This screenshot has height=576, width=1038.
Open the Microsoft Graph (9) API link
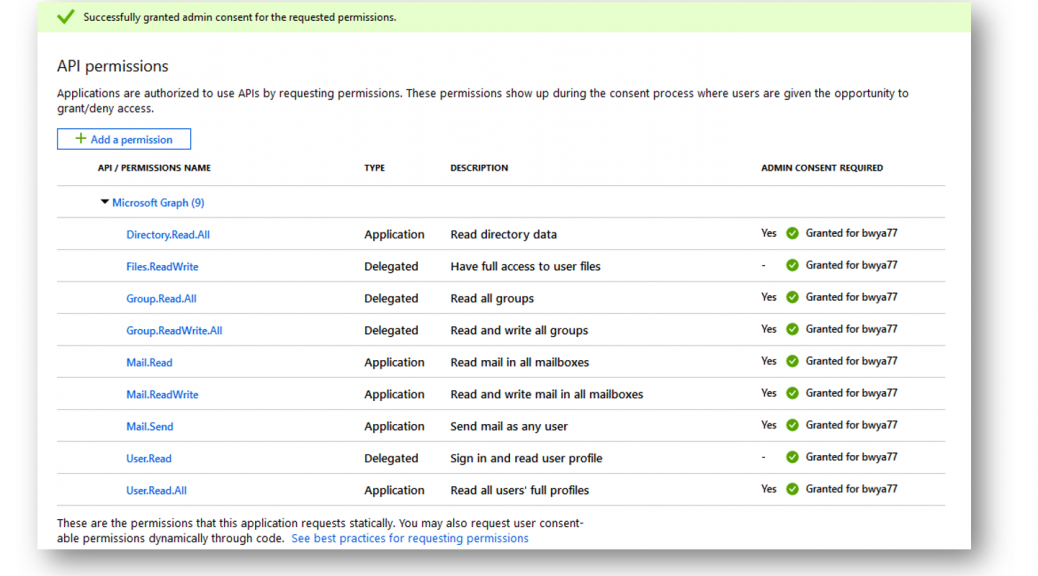(158, 203)
